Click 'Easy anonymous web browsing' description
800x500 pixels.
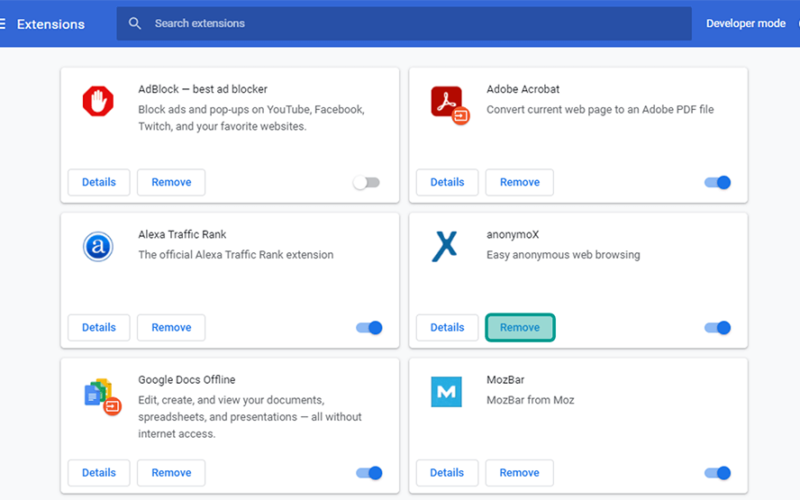[x=563, y=255]
